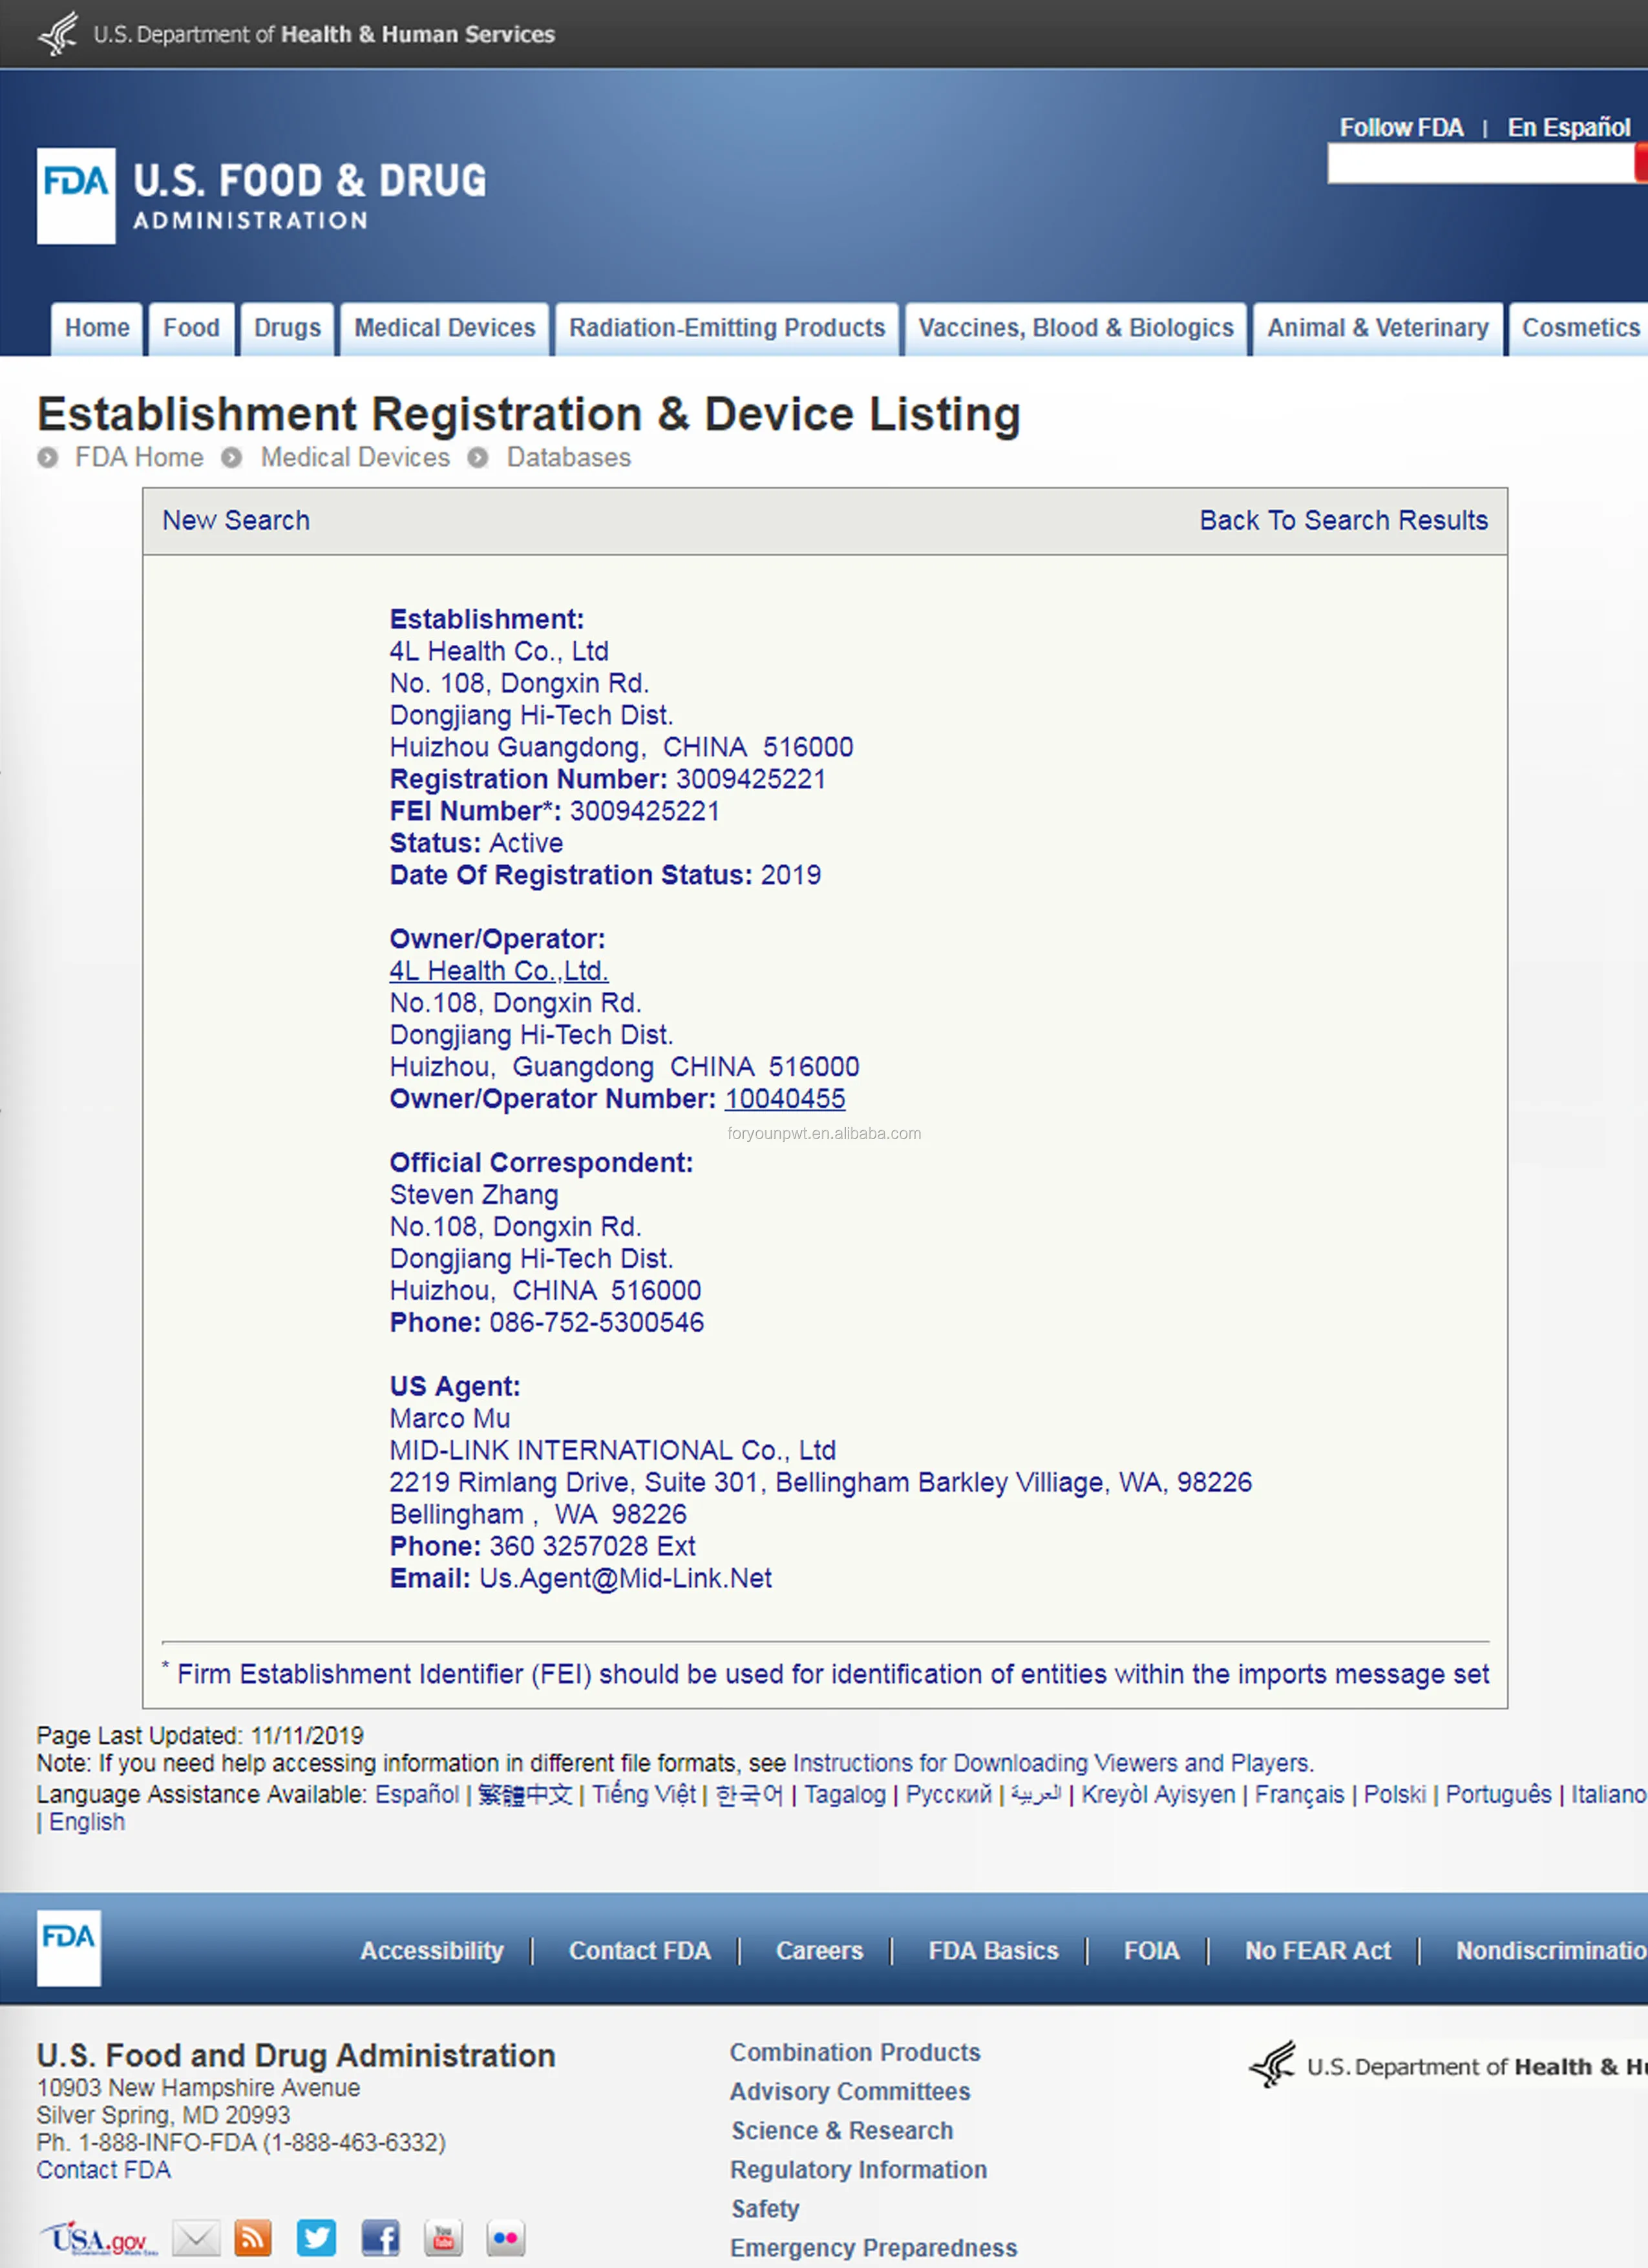Open FDA's Facebook icon
This screenshot has width=1648, height=2268.
pyautogui.click(x=380, y=2238)
